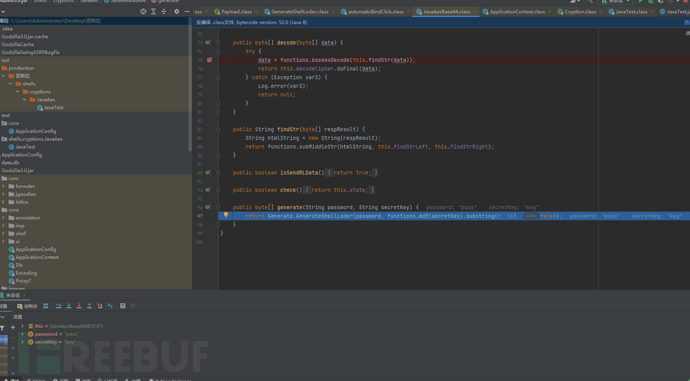Viewport: 690px width, 381px height.
Task: Click Step Out debugger icon
Action: point(89,306)
